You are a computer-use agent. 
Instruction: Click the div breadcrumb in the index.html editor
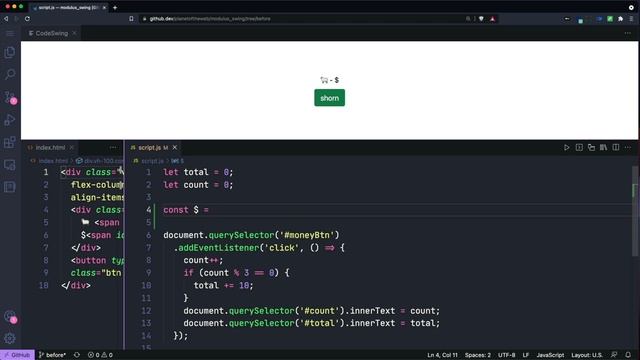100,161
